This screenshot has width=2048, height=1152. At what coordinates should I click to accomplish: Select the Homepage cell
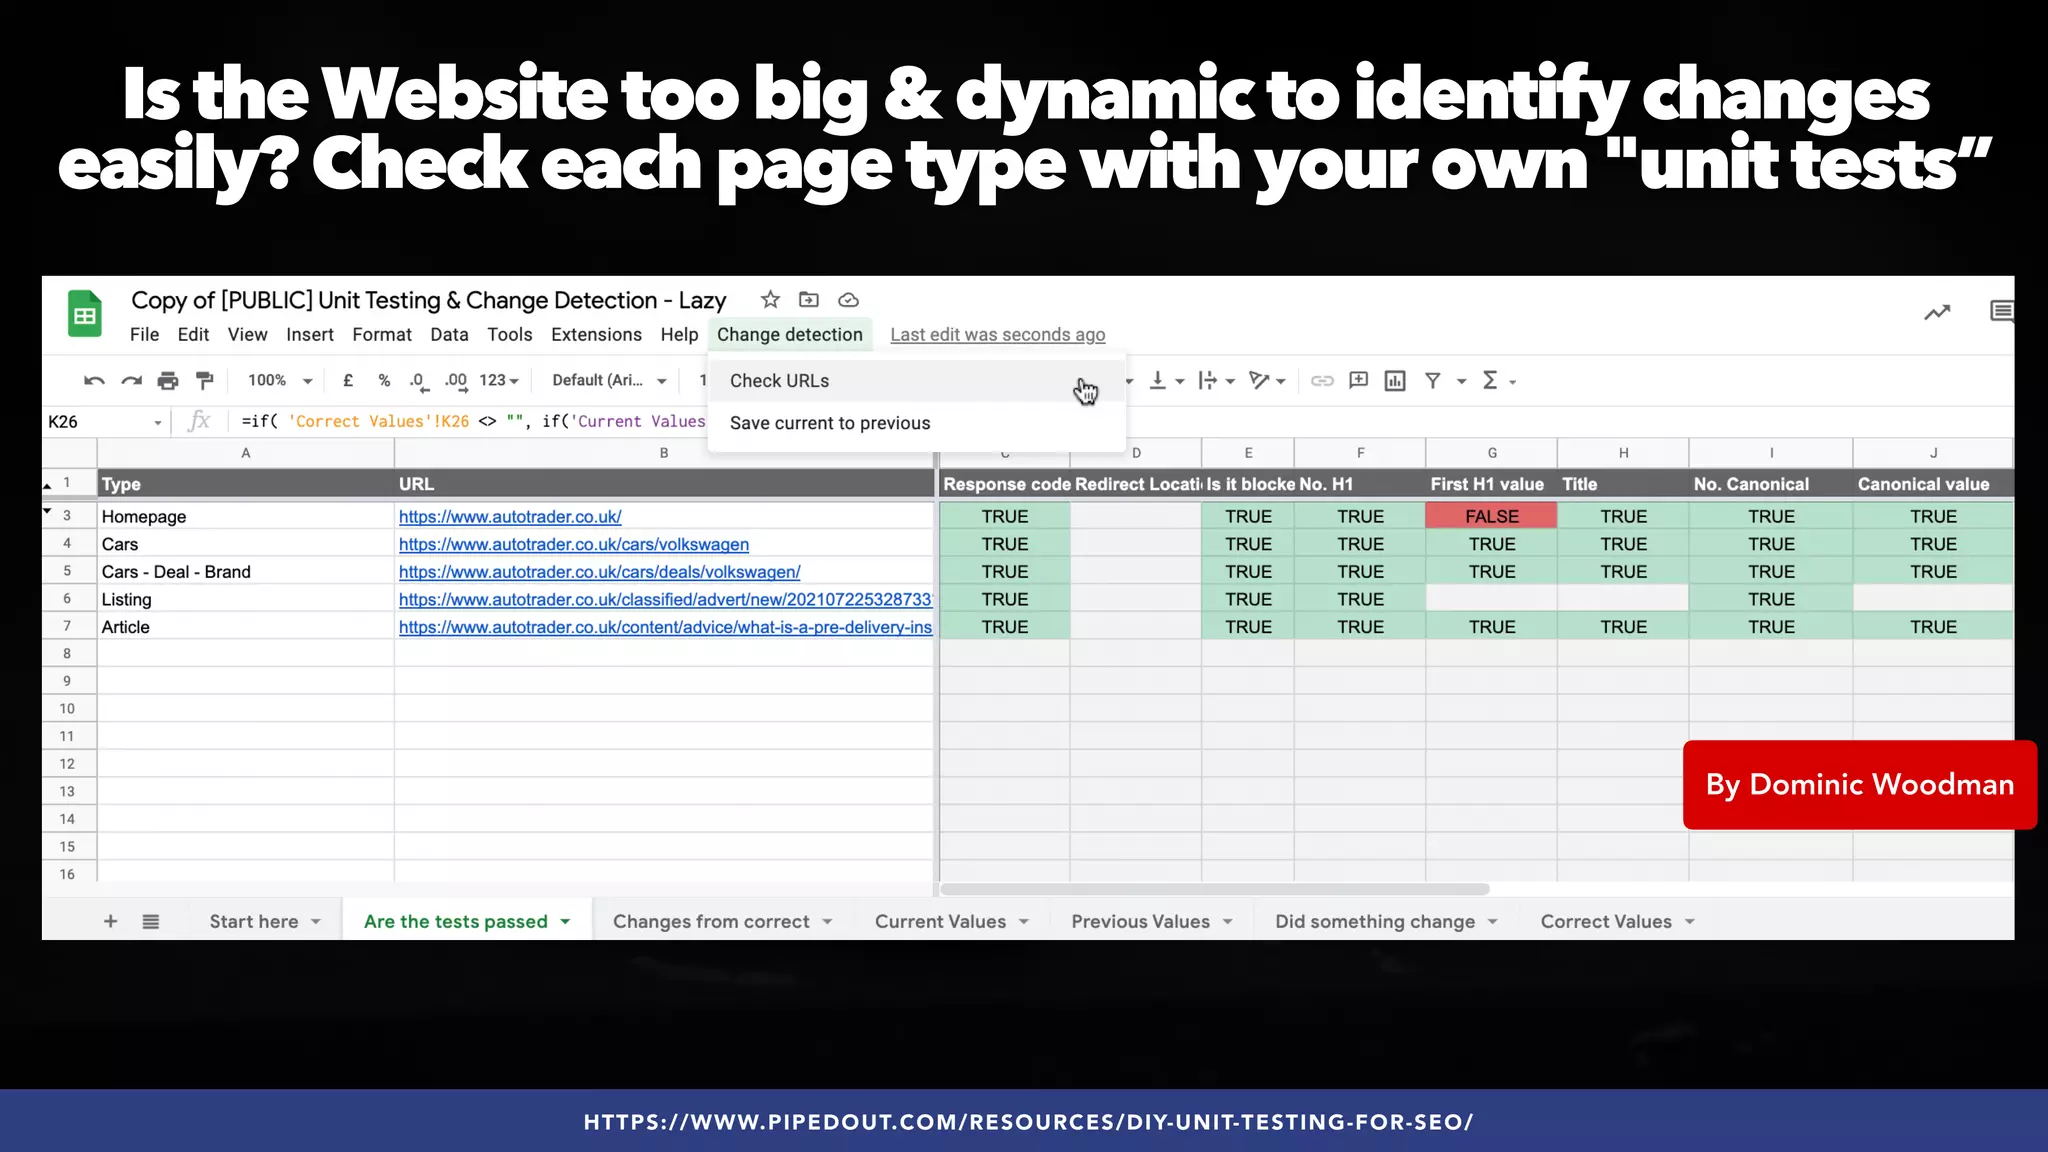pyautogui.click(x=246, y=516)
